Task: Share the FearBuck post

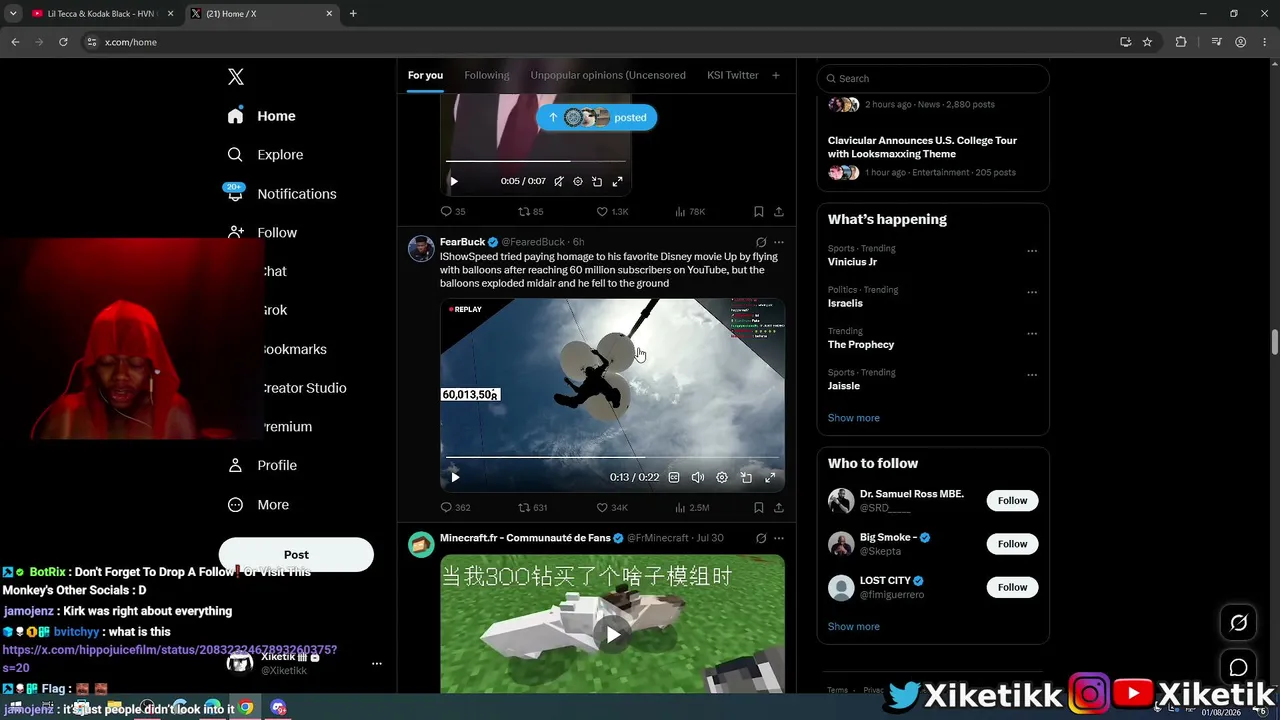Action: (x=779, y=508)
